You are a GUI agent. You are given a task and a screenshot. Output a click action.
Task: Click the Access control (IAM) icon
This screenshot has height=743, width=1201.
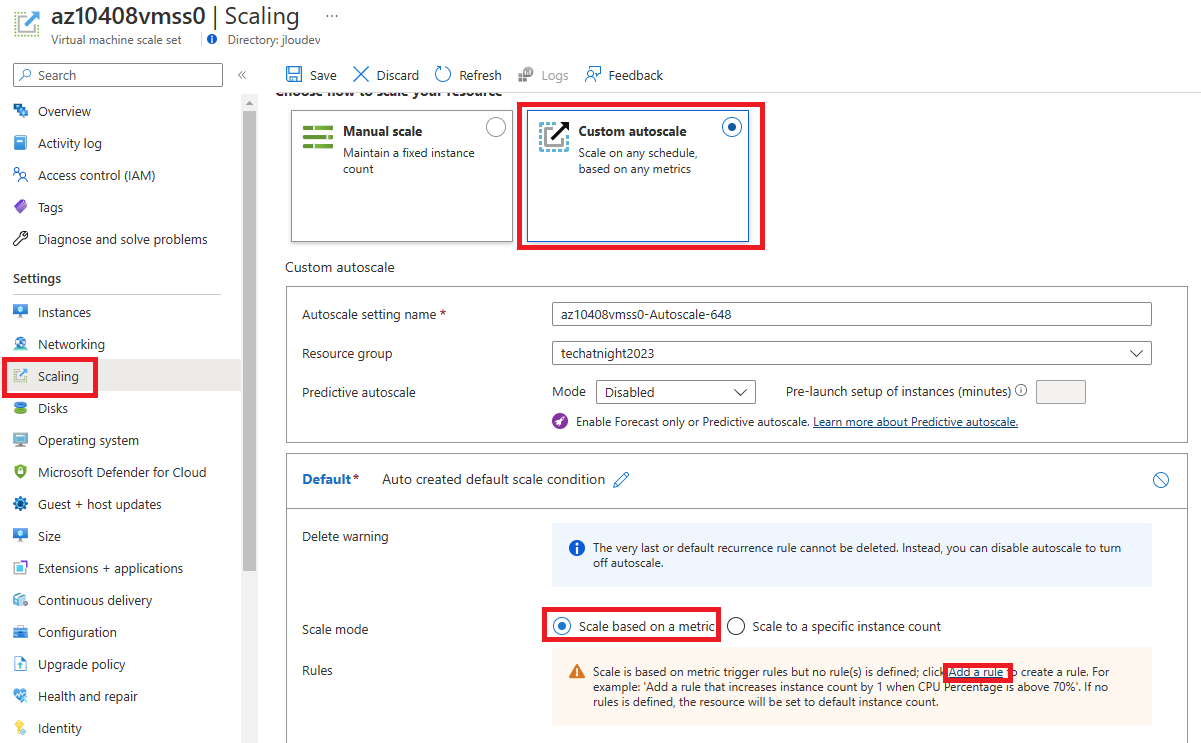point(21,175)
